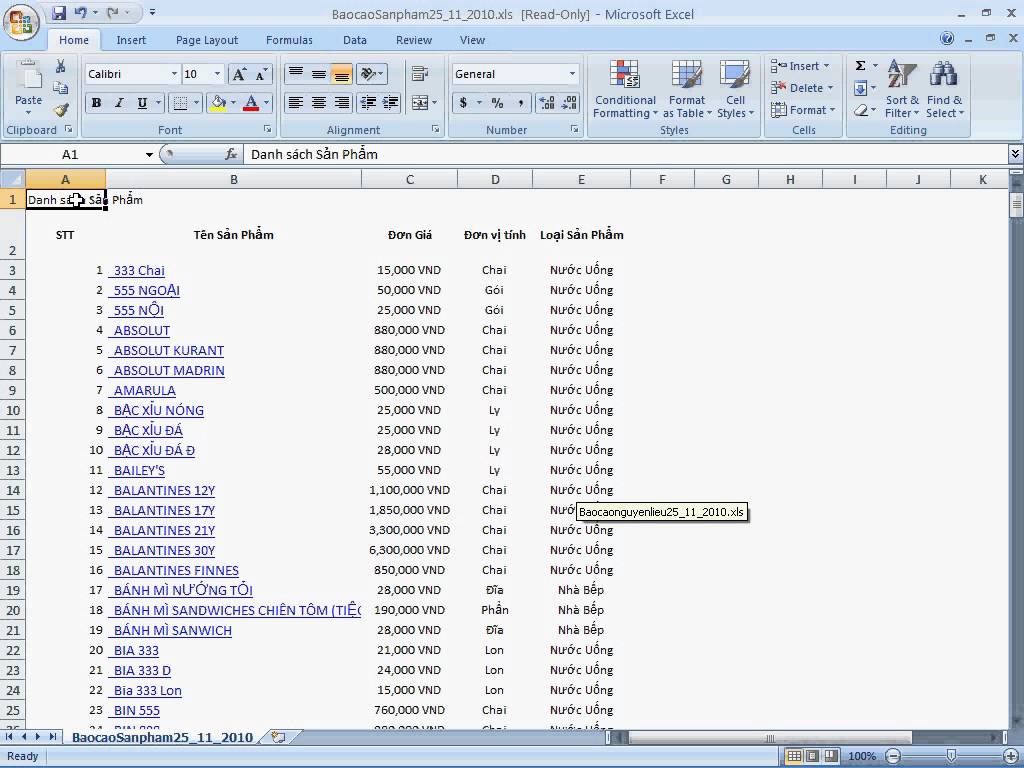Viewport: 1024px width, 768px height.
Task: Click the zoom slider in status bar
Action: pyautogui.click(x=950, y=756)
